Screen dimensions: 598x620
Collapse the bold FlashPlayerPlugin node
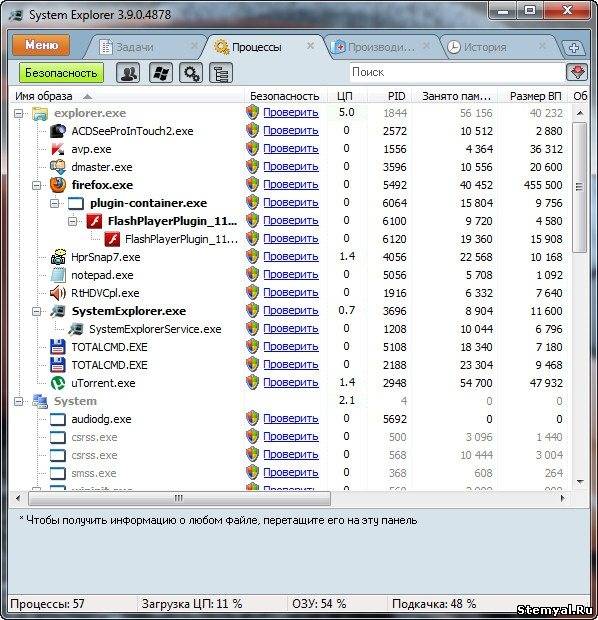click(72, 221)
